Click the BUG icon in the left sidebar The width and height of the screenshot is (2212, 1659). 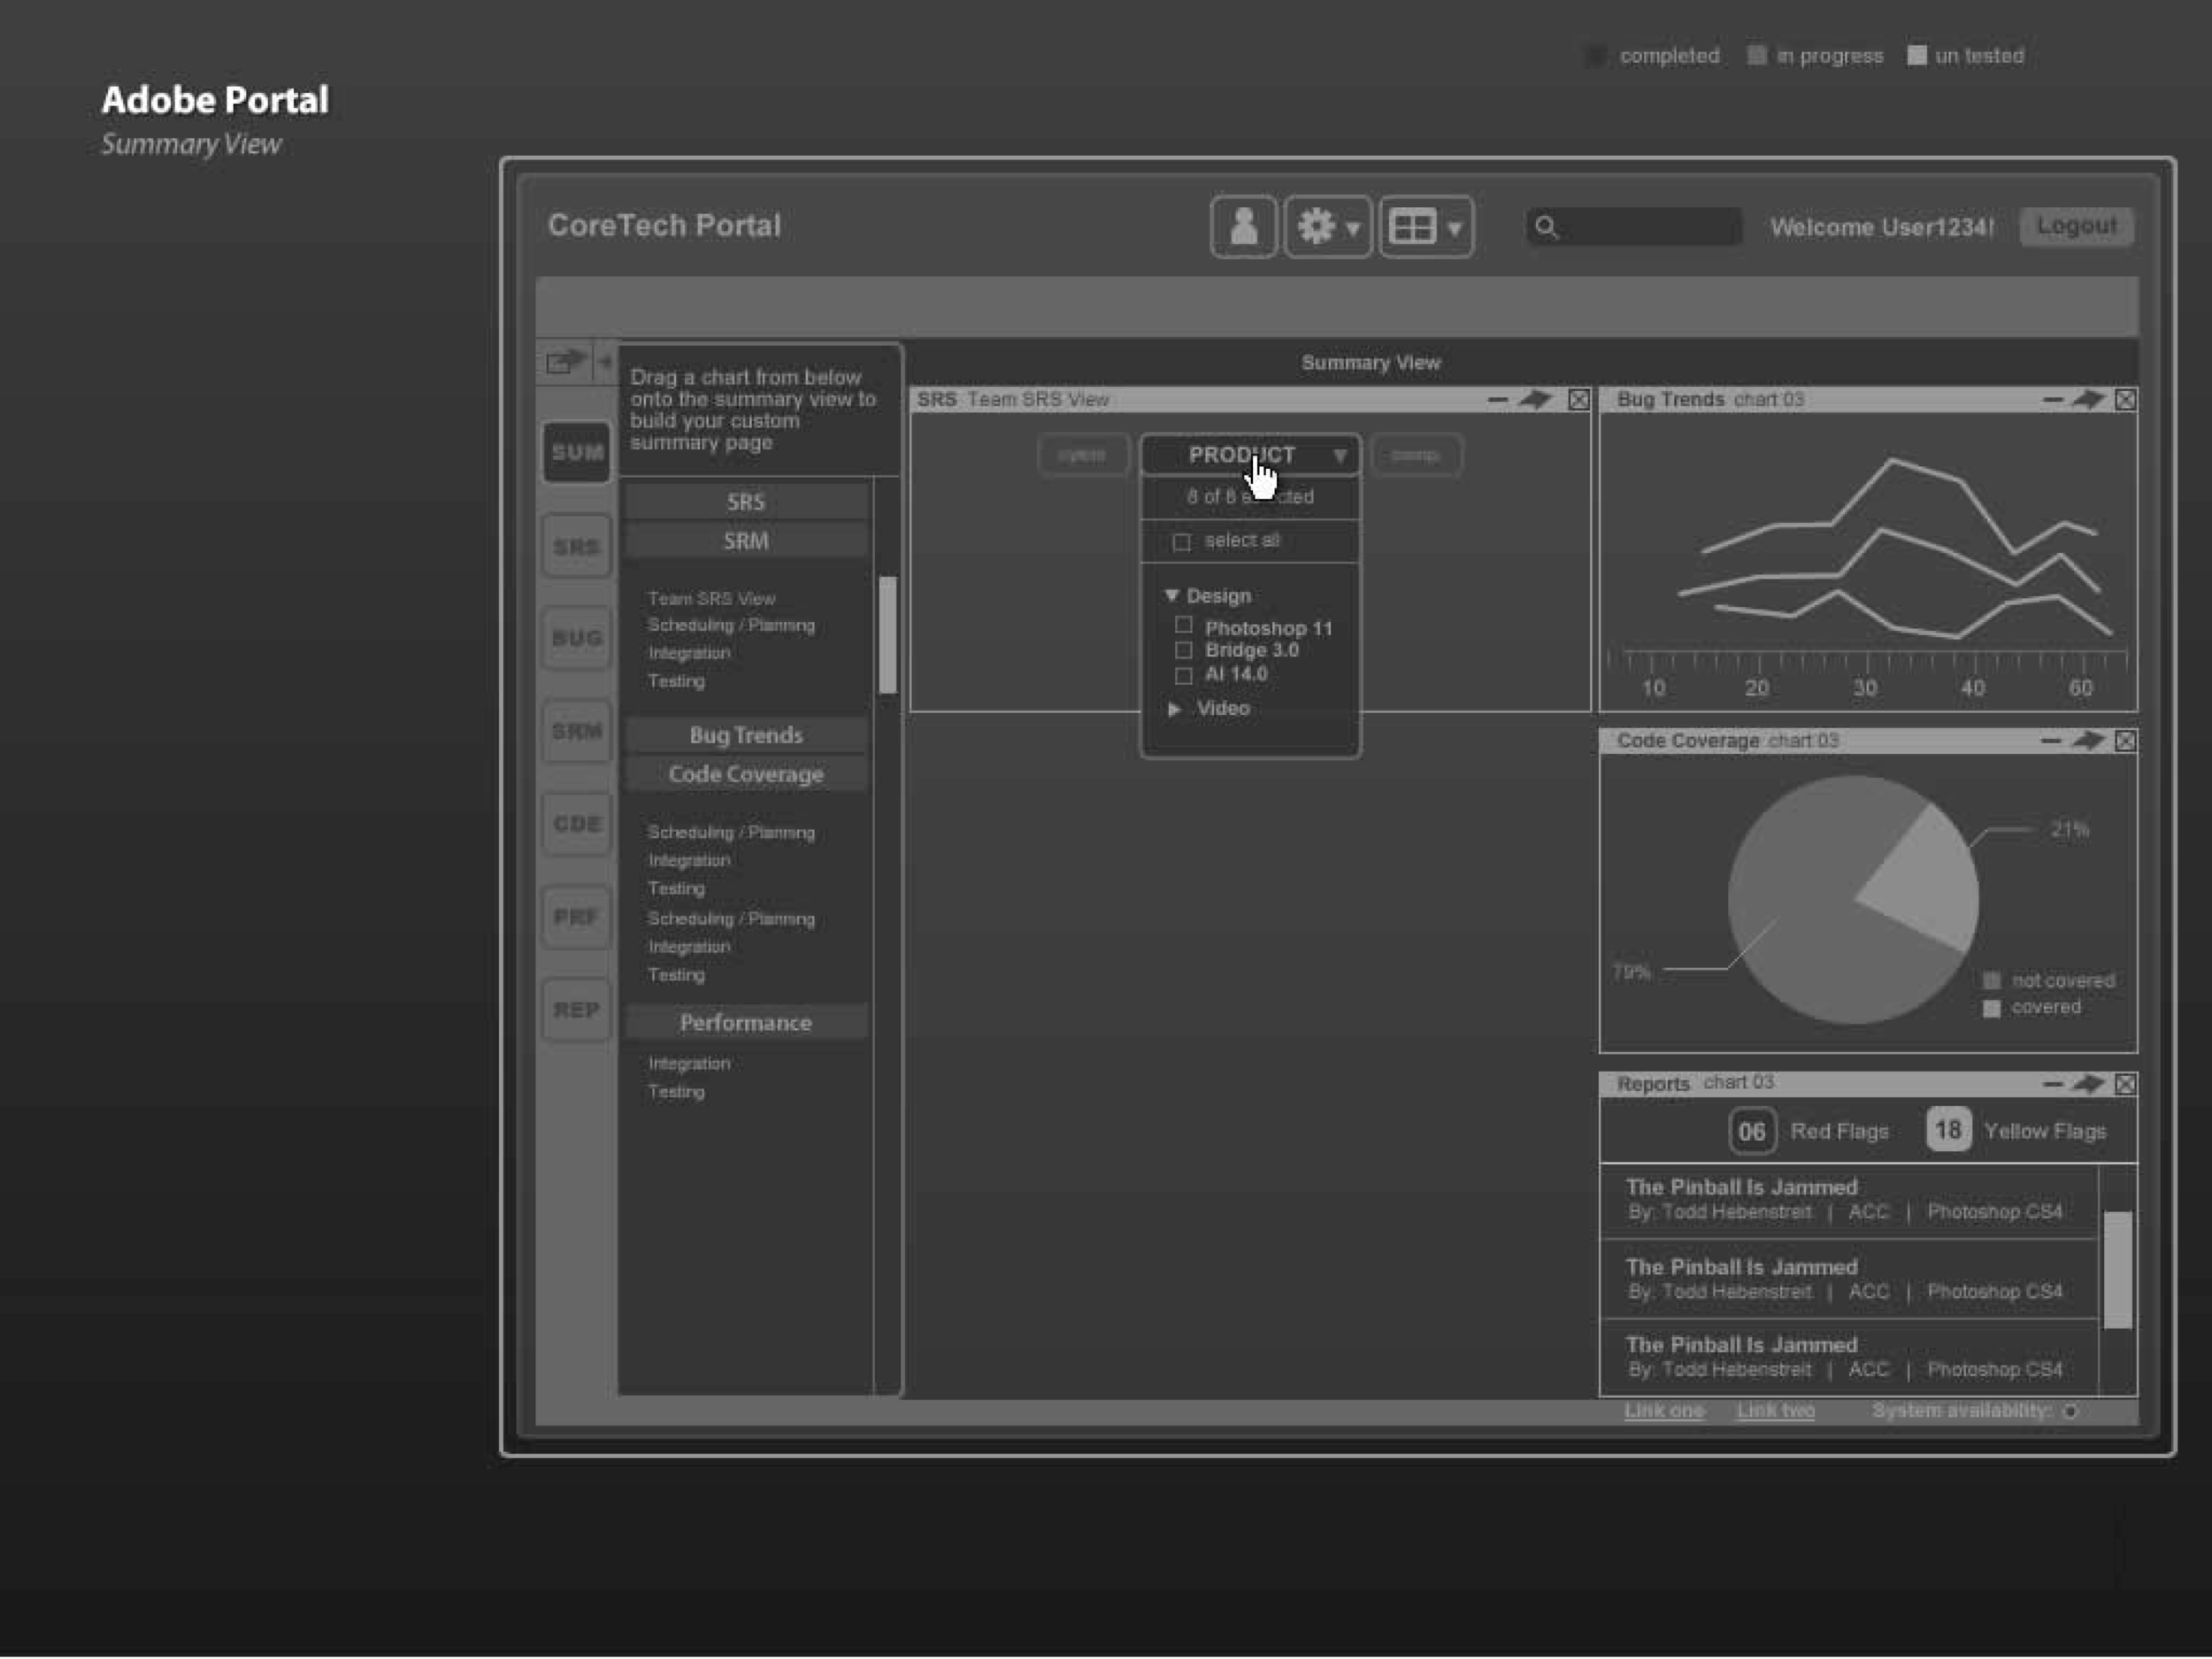point(576,638)
